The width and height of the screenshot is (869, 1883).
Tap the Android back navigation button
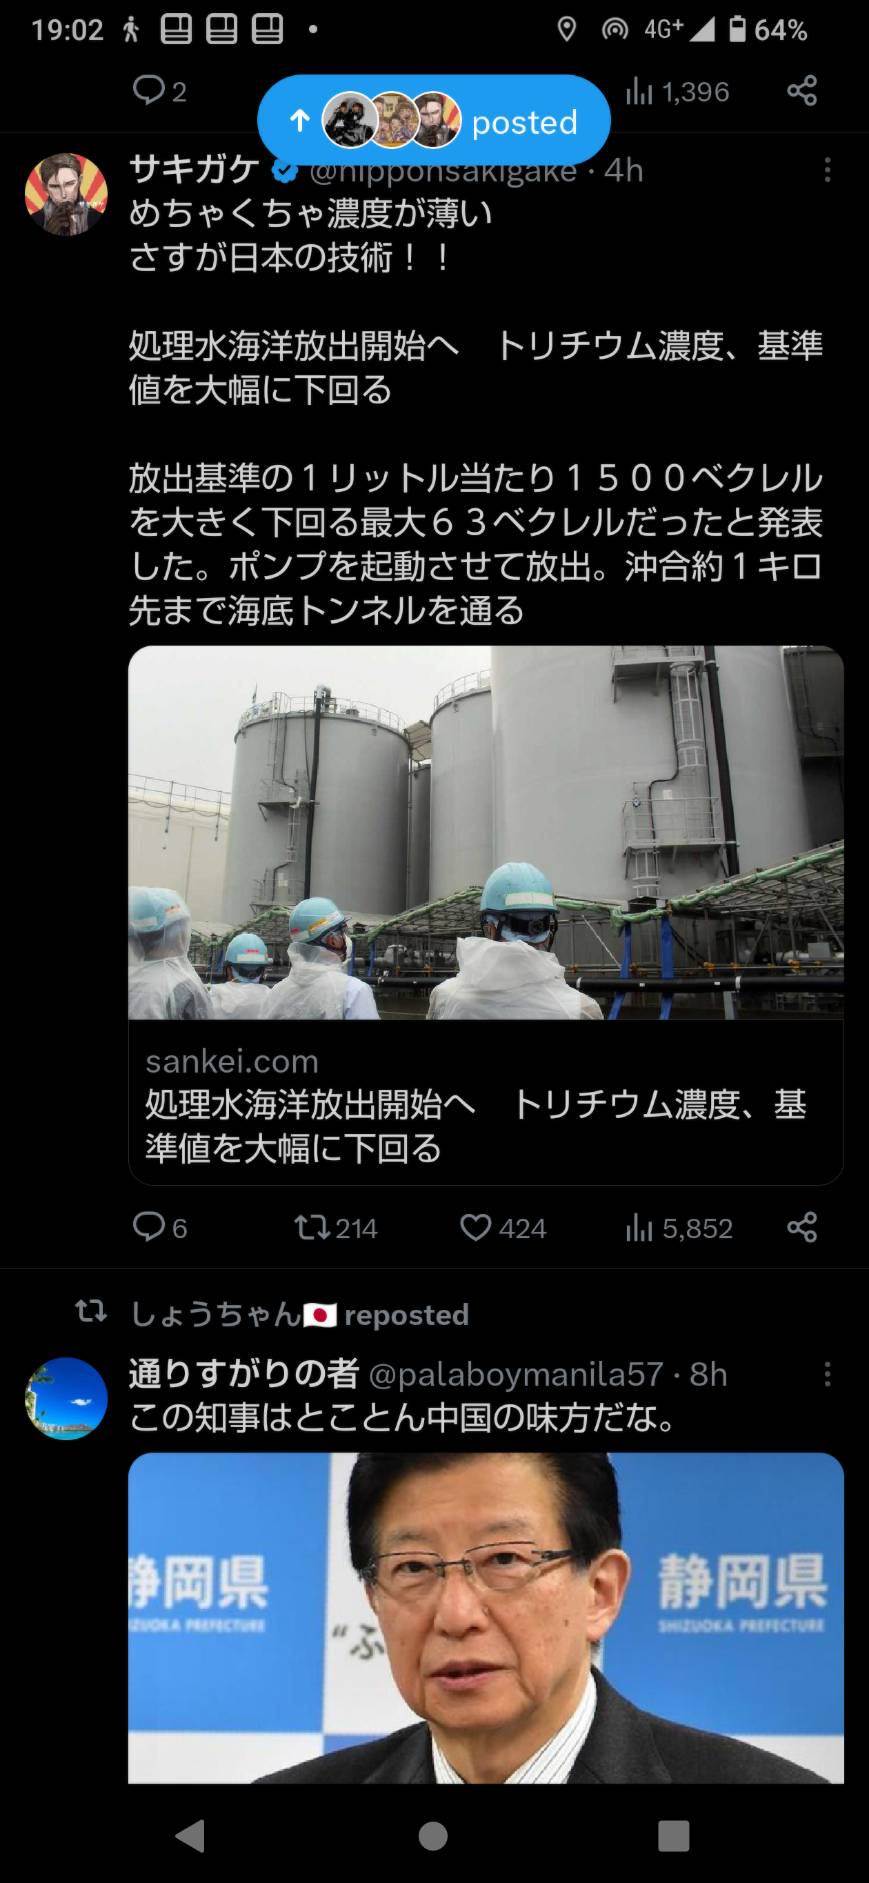point(189,1836)
